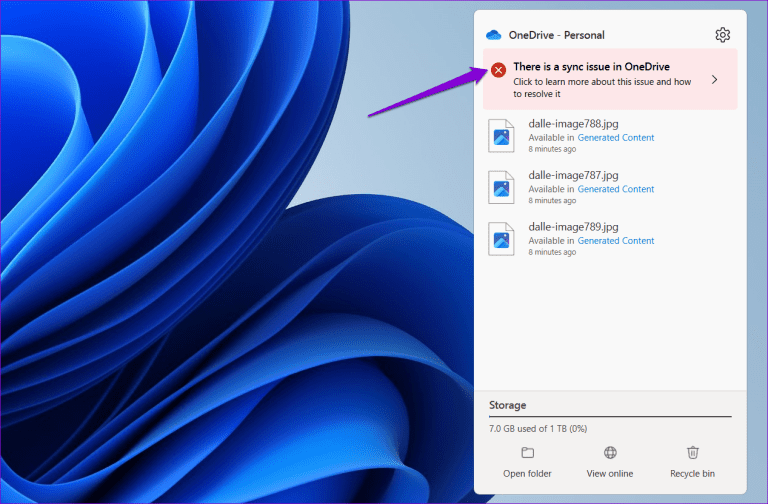The image size is (768, 504).
Task: Click the Open folder icon
Action: point(527,453)
